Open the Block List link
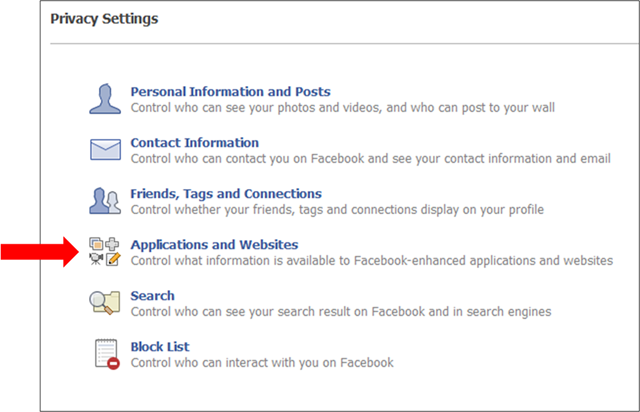 coord(160,347)
